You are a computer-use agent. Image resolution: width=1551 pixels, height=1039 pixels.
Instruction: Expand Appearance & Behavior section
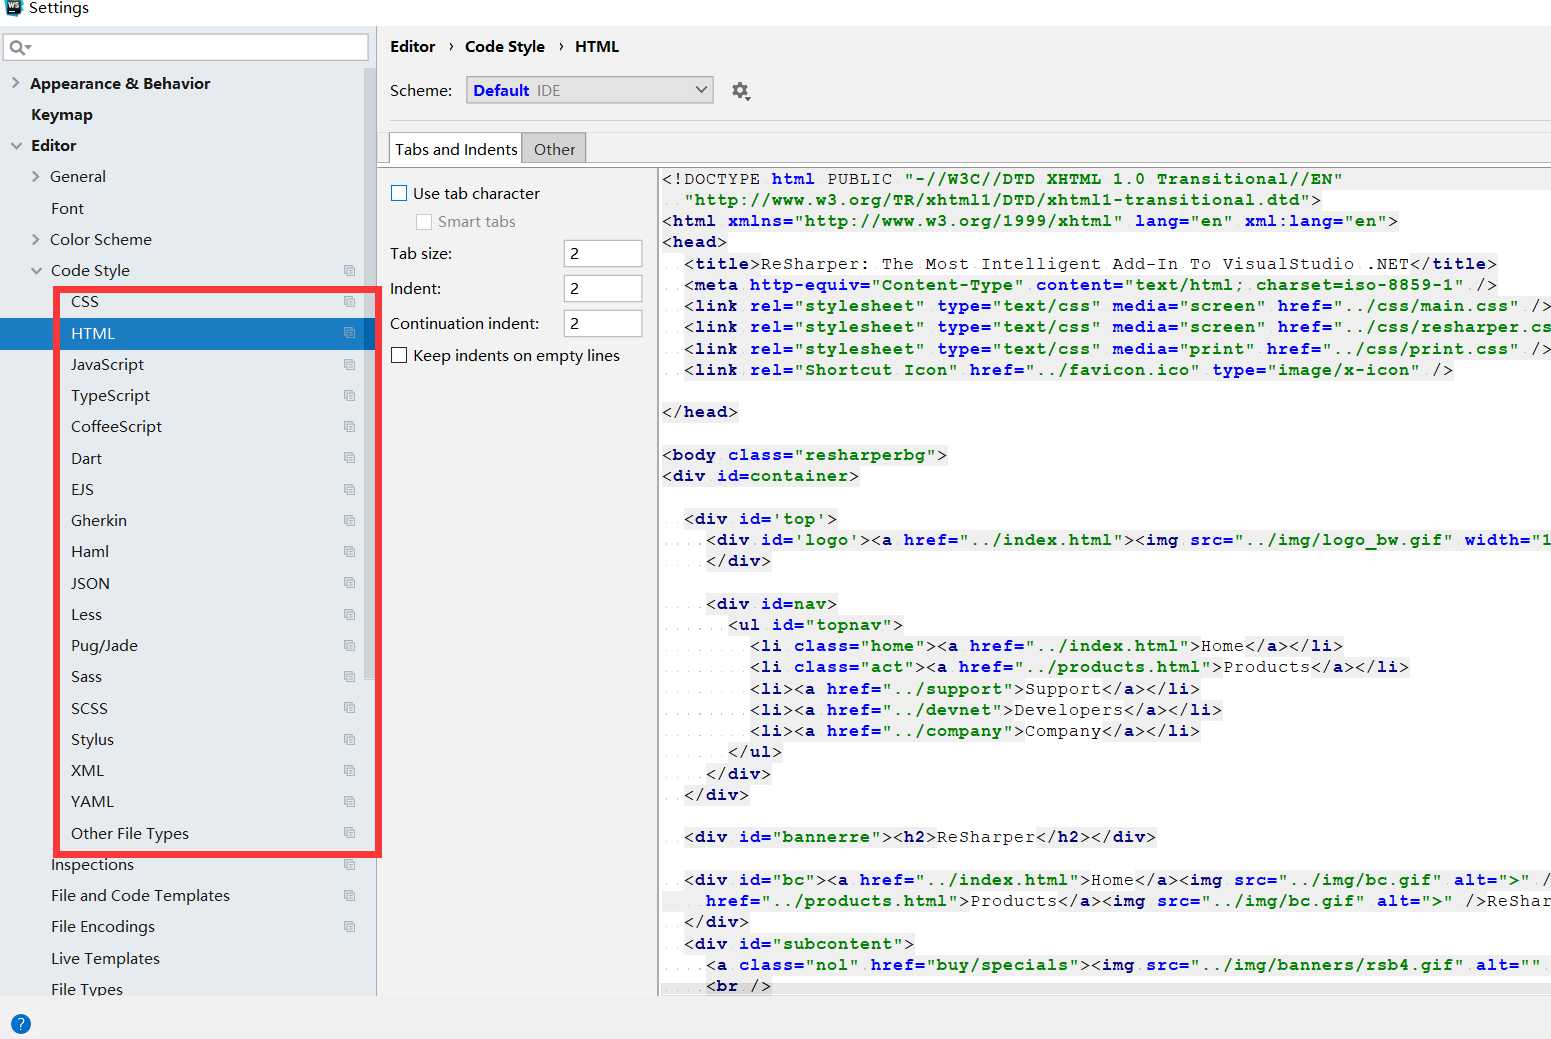[16, 83]
